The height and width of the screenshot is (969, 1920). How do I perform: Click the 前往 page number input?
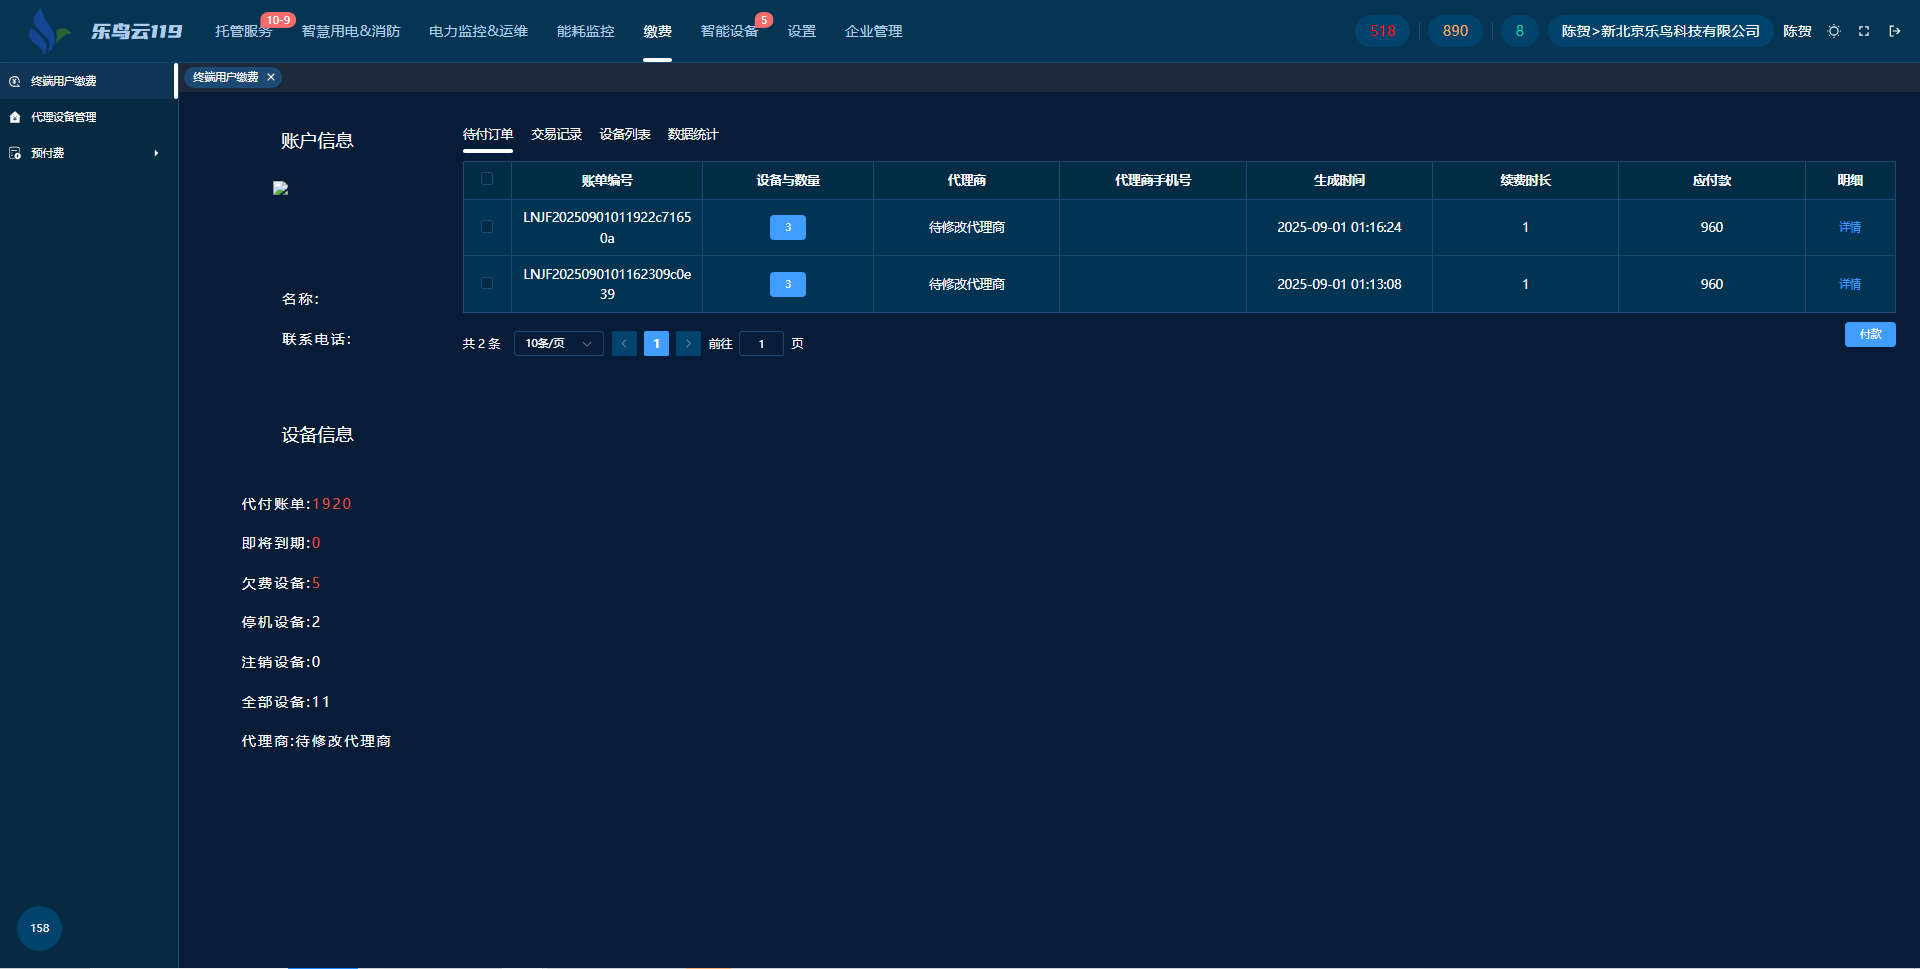761,343
